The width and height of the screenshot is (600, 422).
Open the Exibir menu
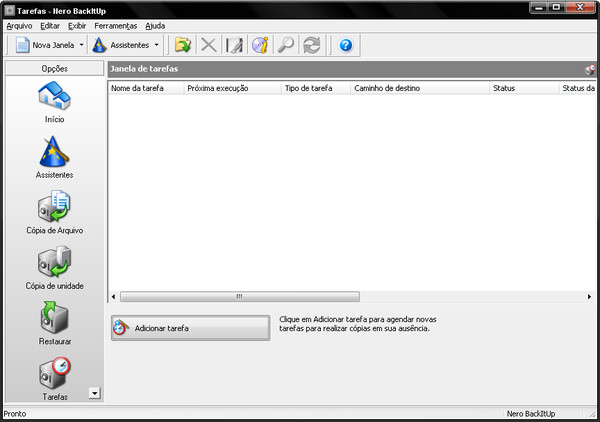point(77,26)
